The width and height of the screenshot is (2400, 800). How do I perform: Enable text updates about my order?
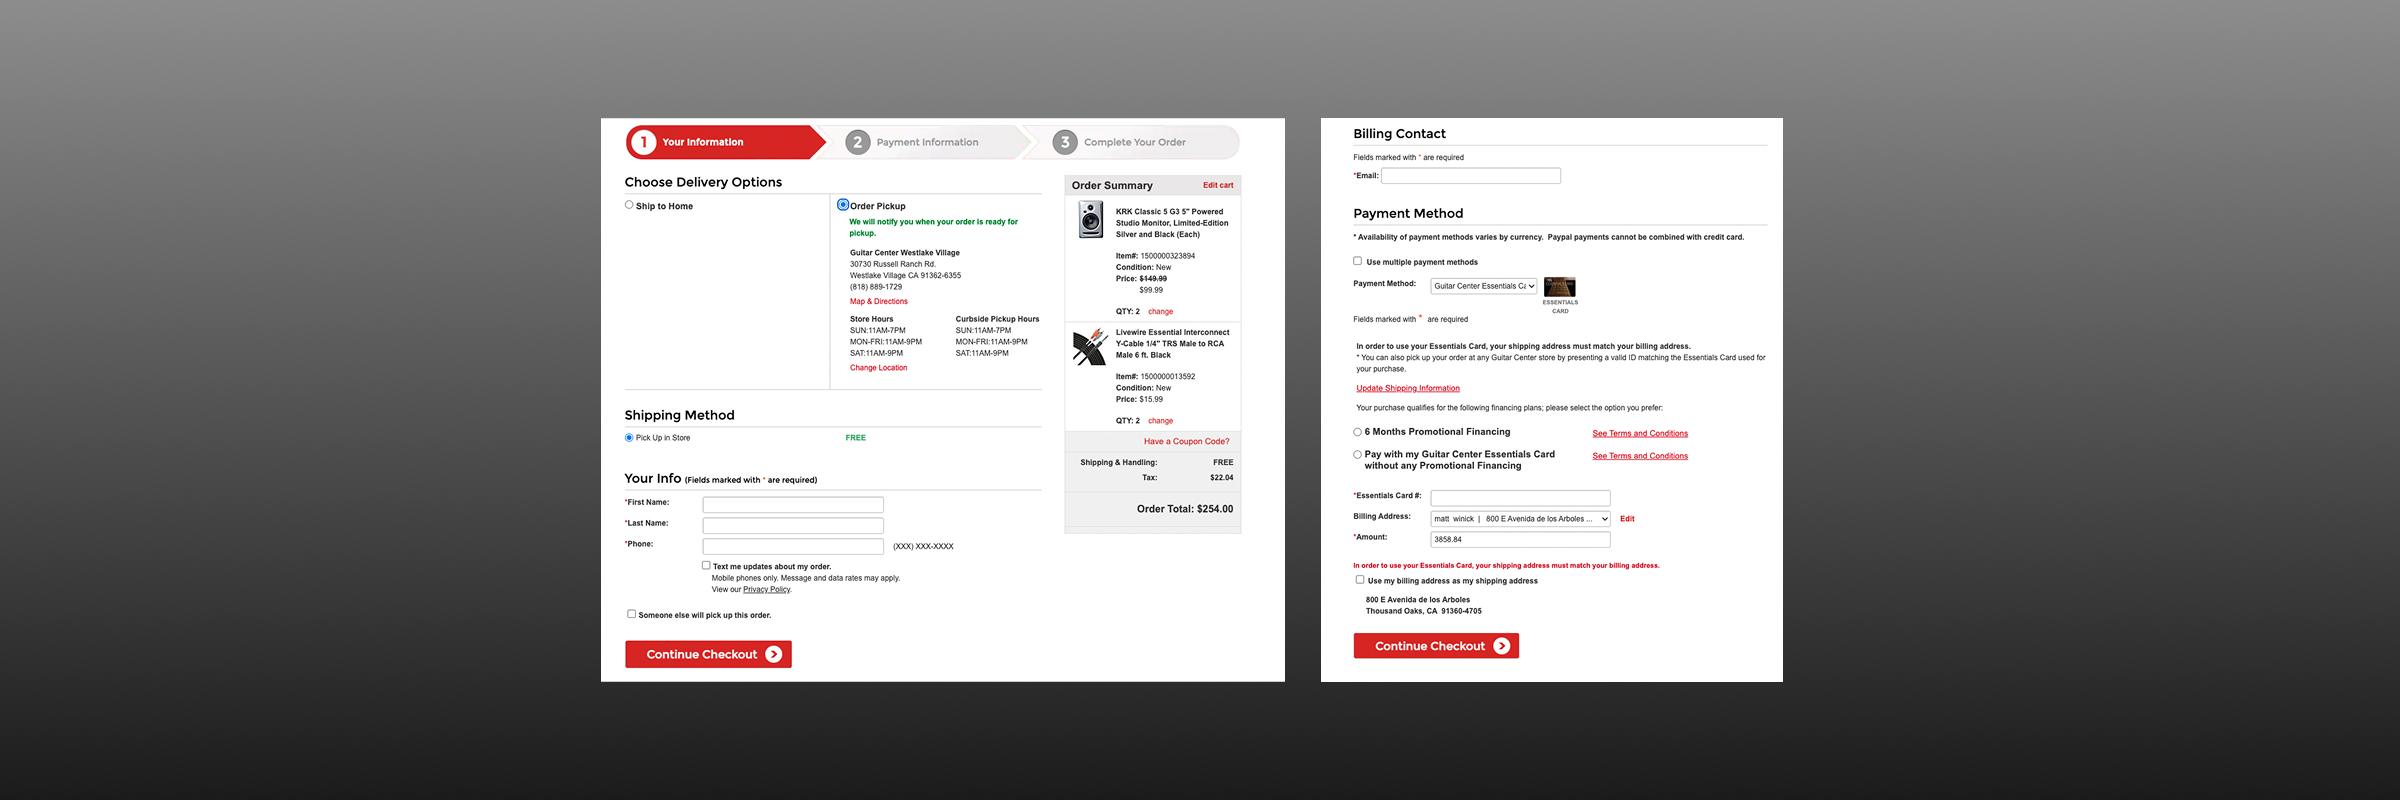coord(706,565)
